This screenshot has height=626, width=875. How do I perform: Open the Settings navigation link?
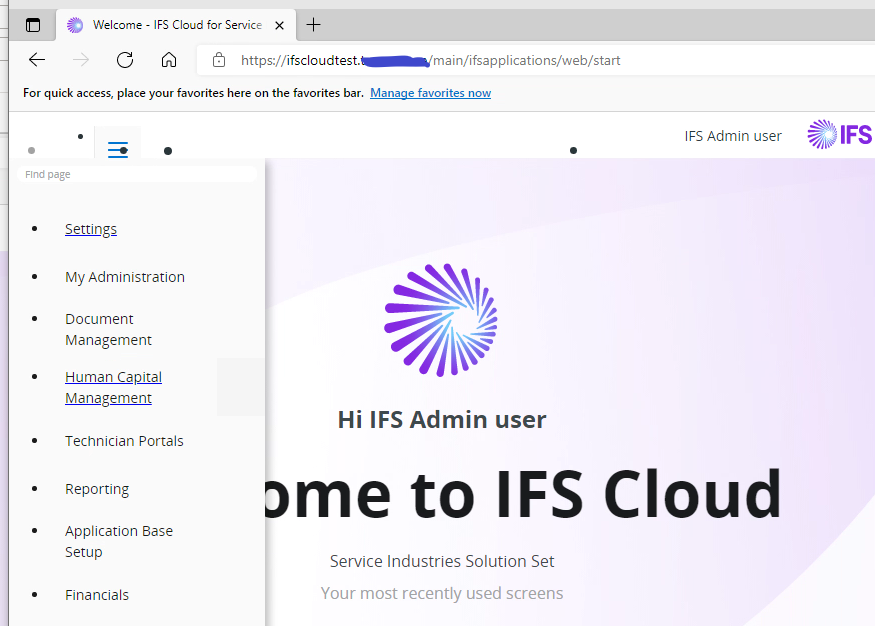(x=91, y=229)
